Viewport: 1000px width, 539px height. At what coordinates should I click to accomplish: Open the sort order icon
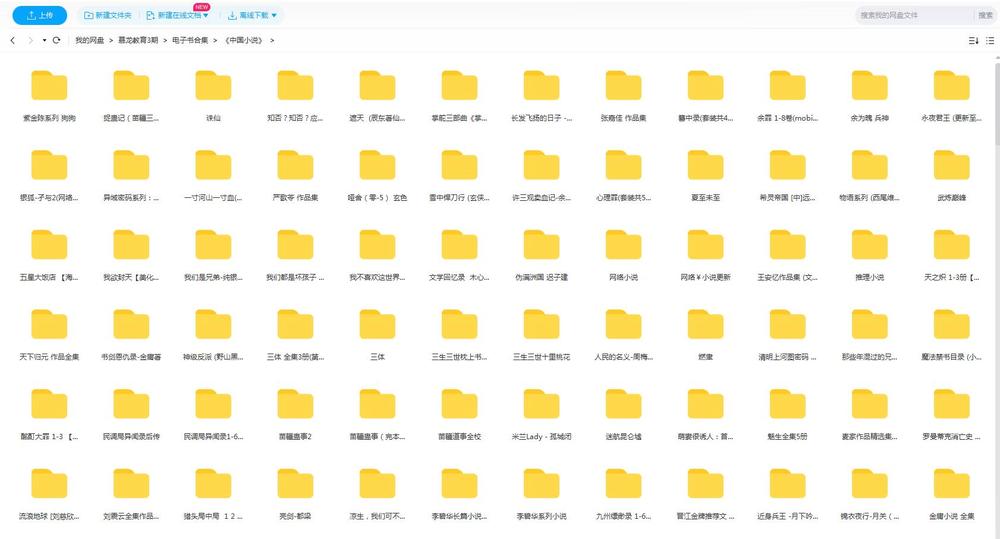(973, 40)
